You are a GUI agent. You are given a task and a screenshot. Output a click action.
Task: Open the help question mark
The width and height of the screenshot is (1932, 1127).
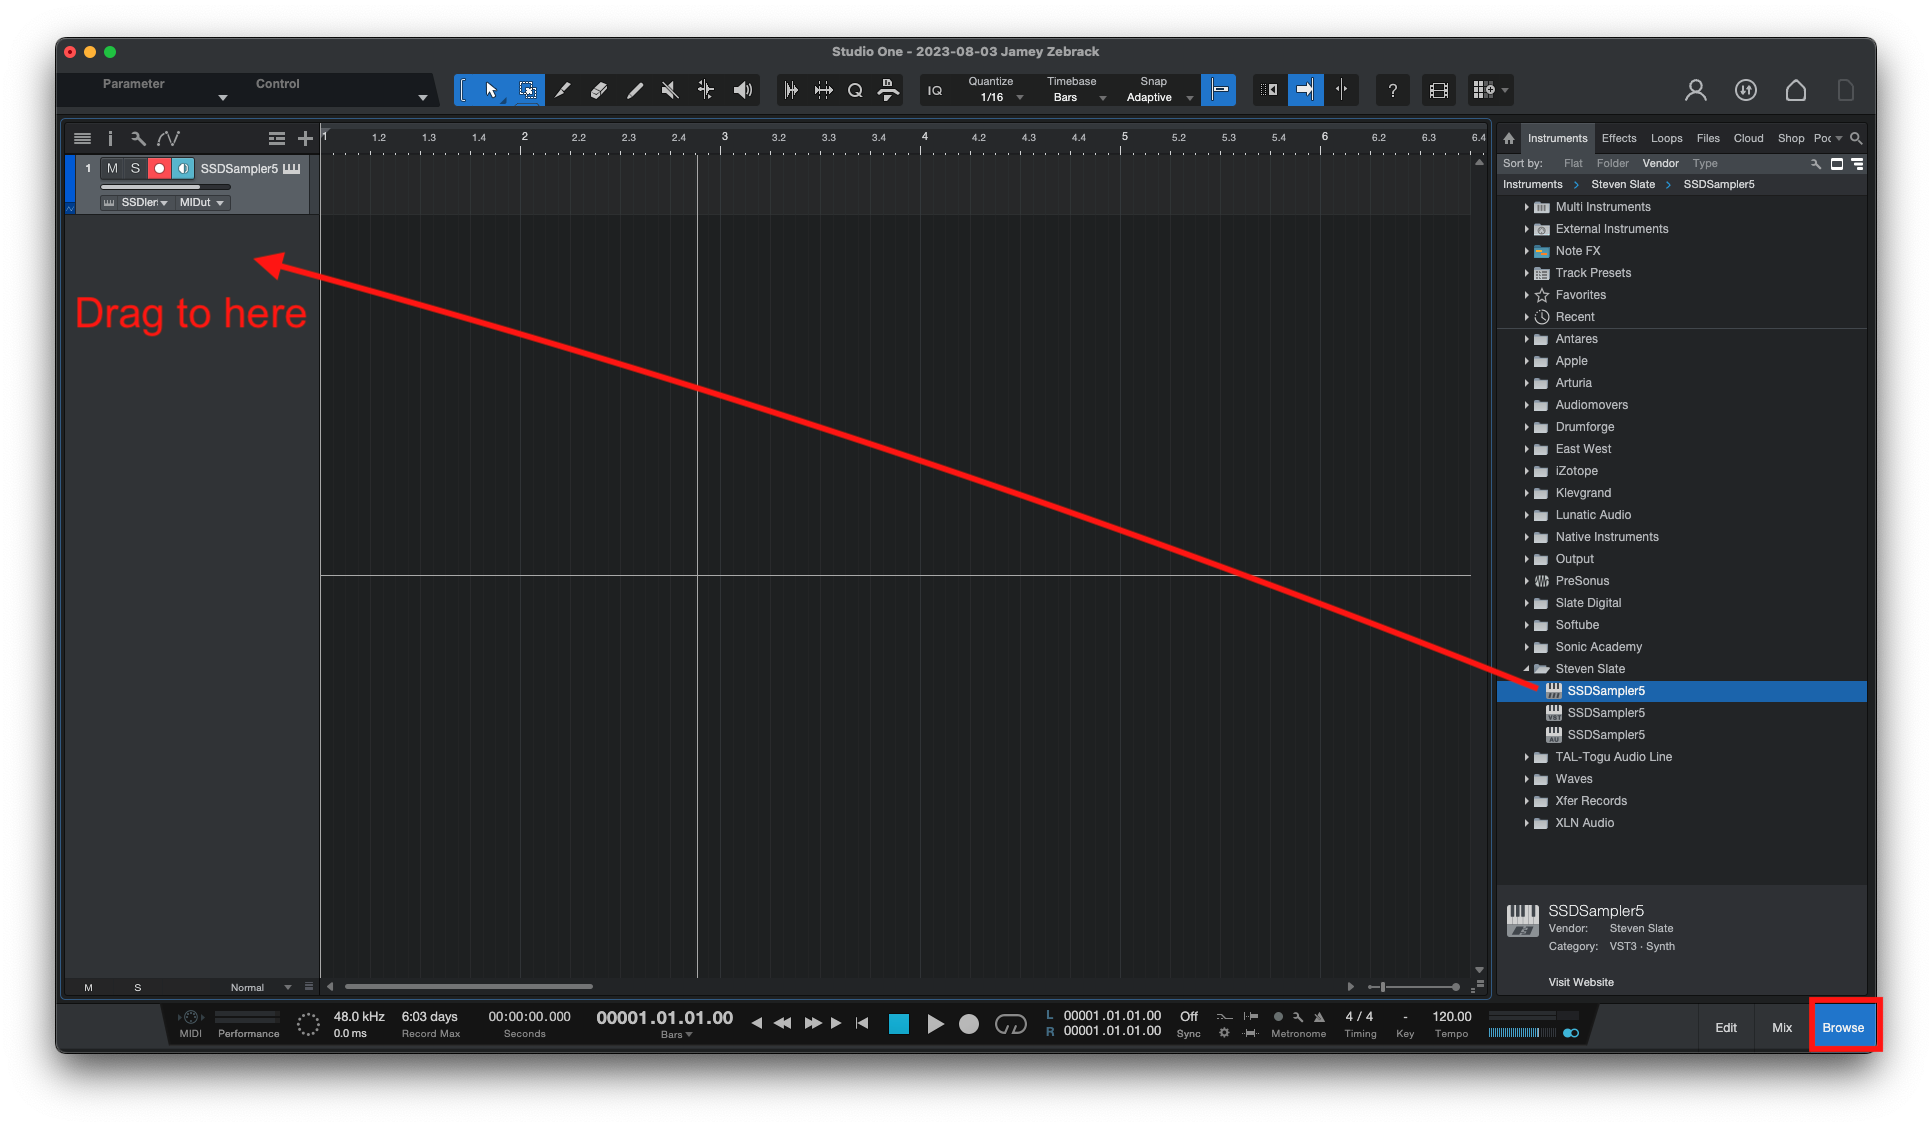tap(1392, 90)
